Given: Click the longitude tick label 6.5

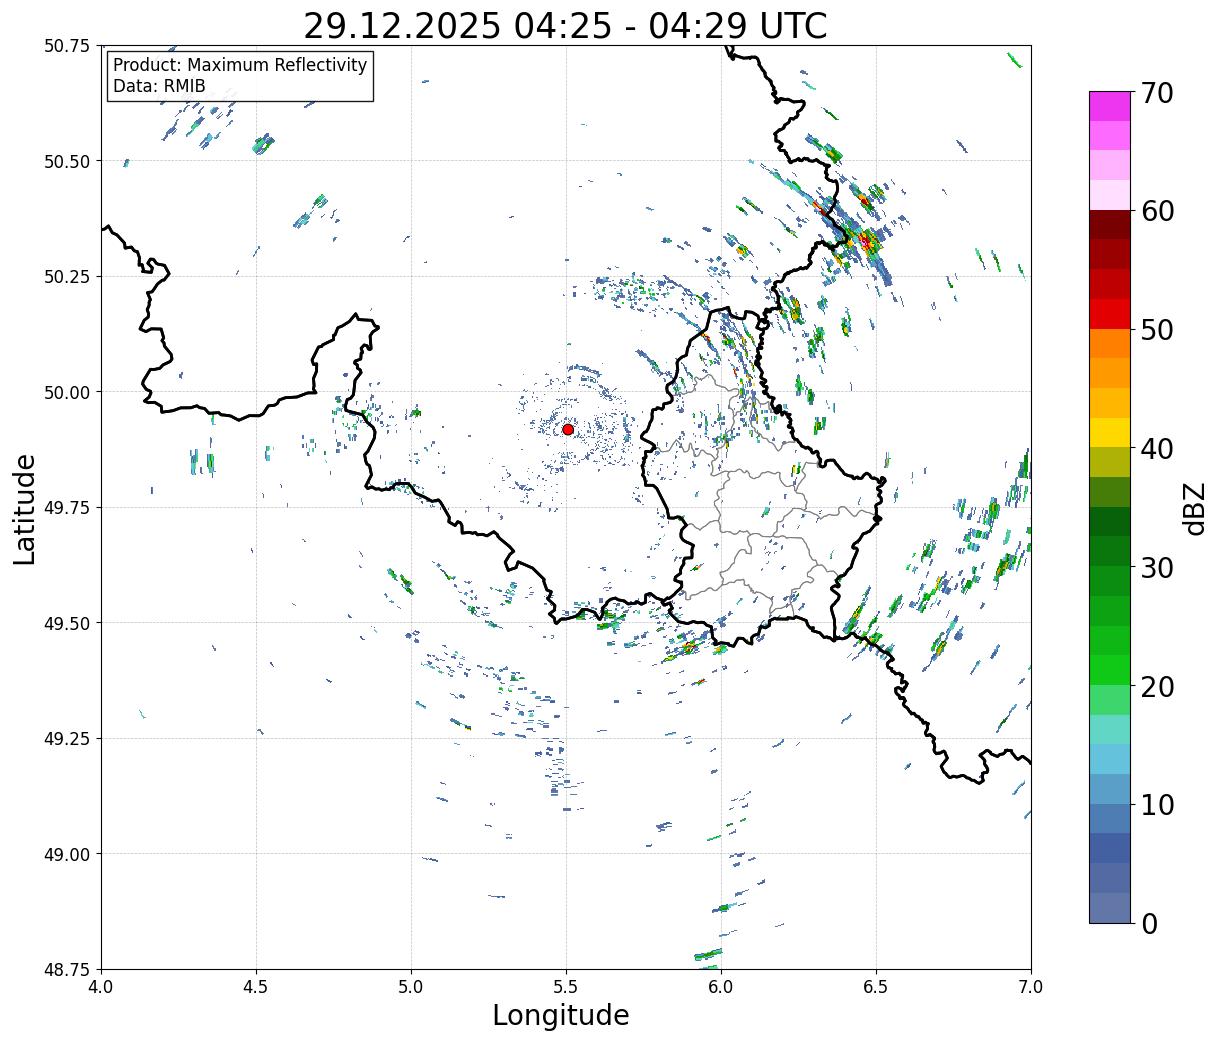Looking at the screenshot, I should (876, 987).
